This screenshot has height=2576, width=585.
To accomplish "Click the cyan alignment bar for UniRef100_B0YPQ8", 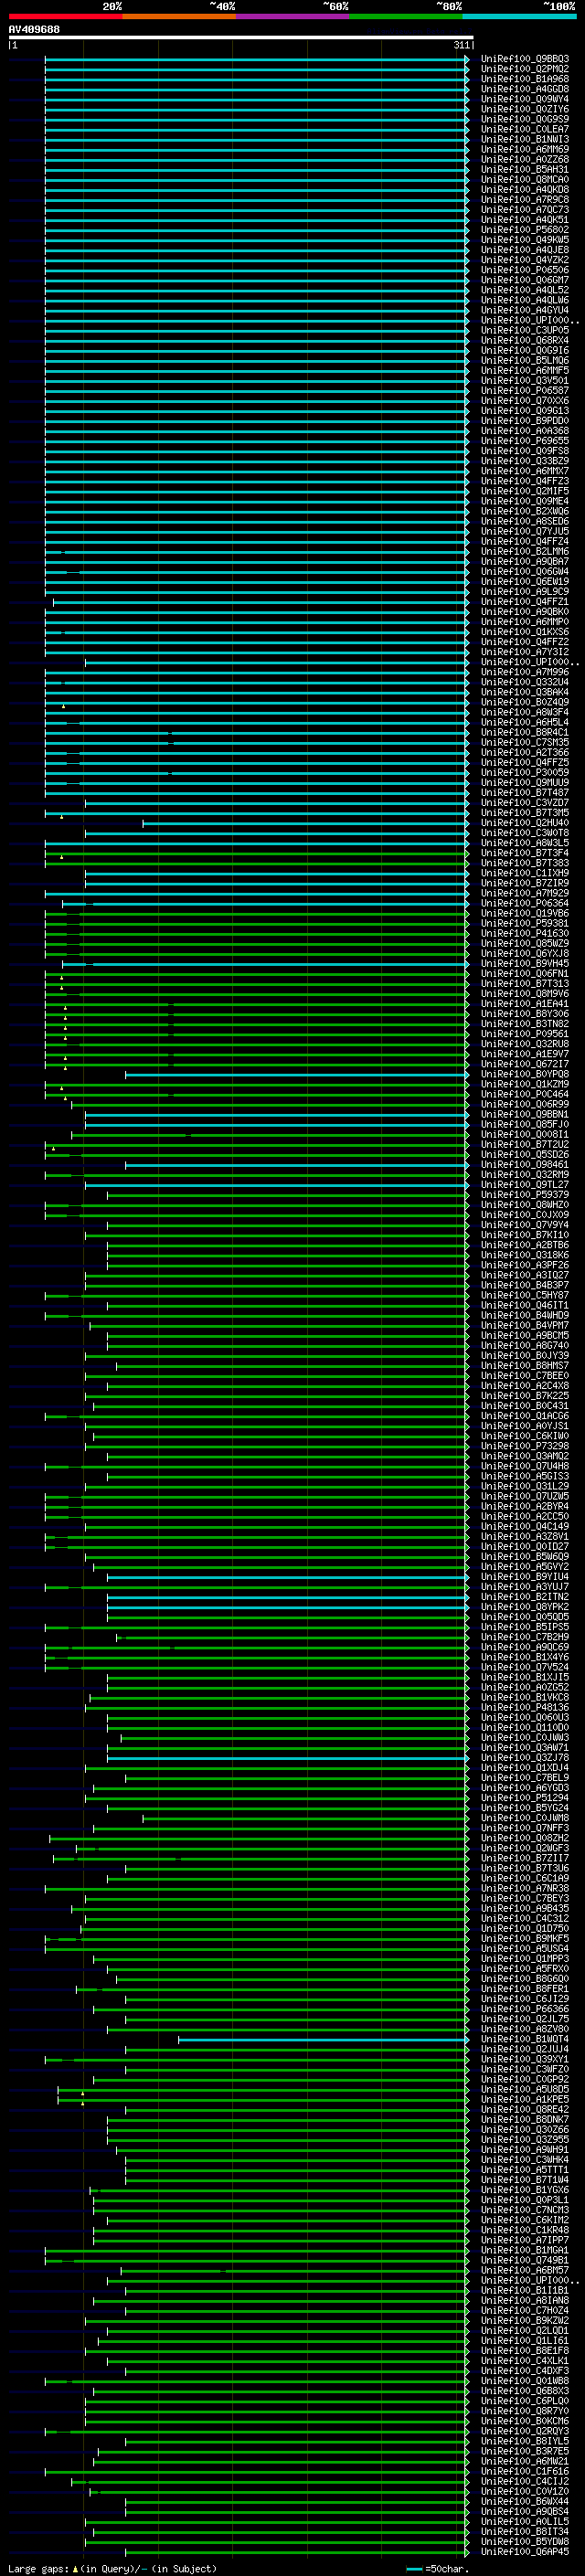I will point(296,1074).
